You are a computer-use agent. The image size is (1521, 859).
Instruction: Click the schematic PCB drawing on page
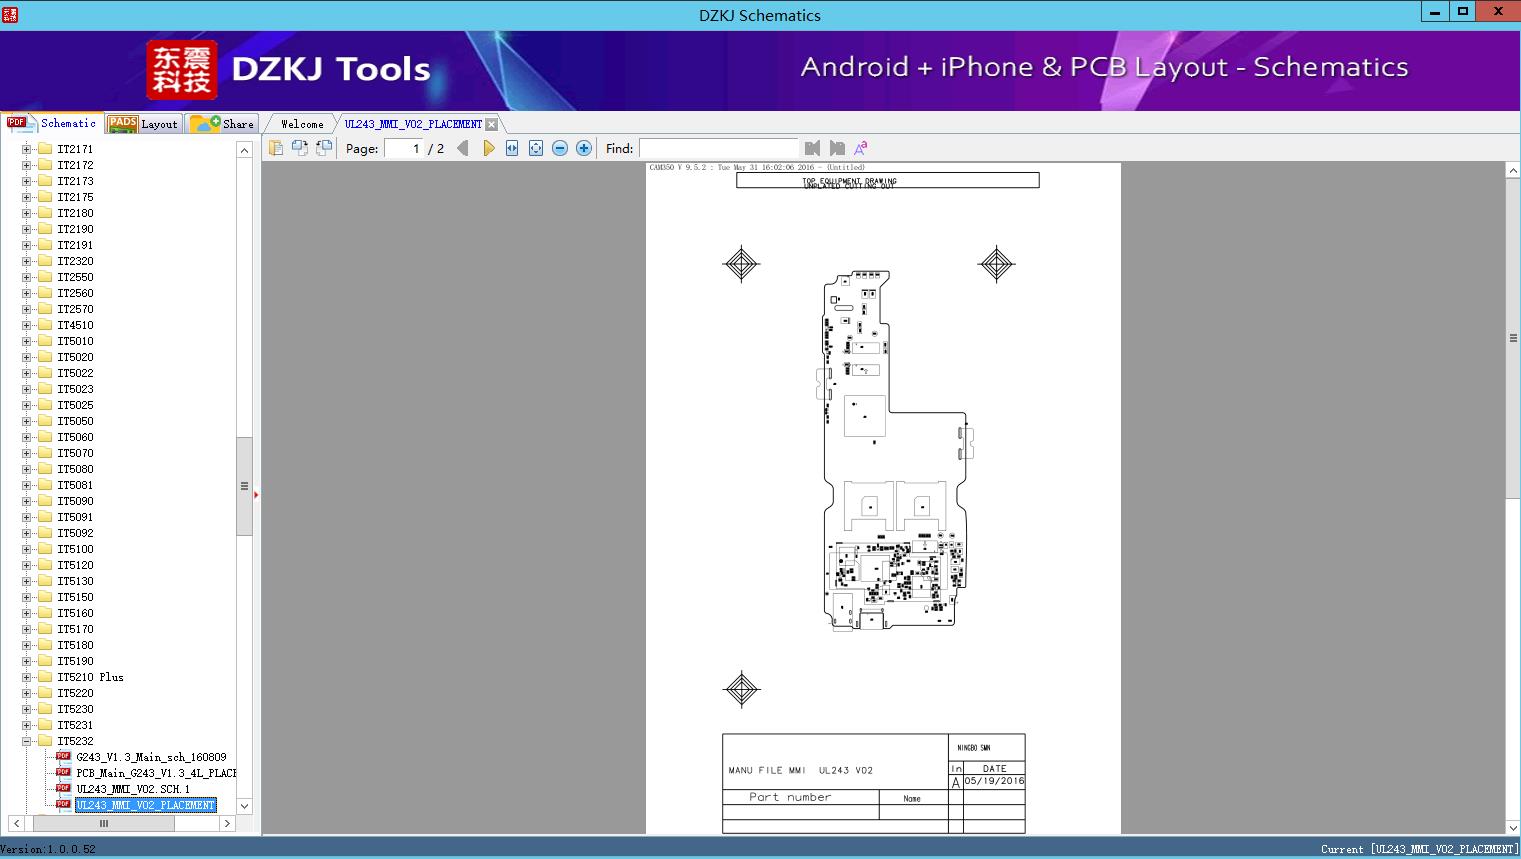tap(896, 450)
